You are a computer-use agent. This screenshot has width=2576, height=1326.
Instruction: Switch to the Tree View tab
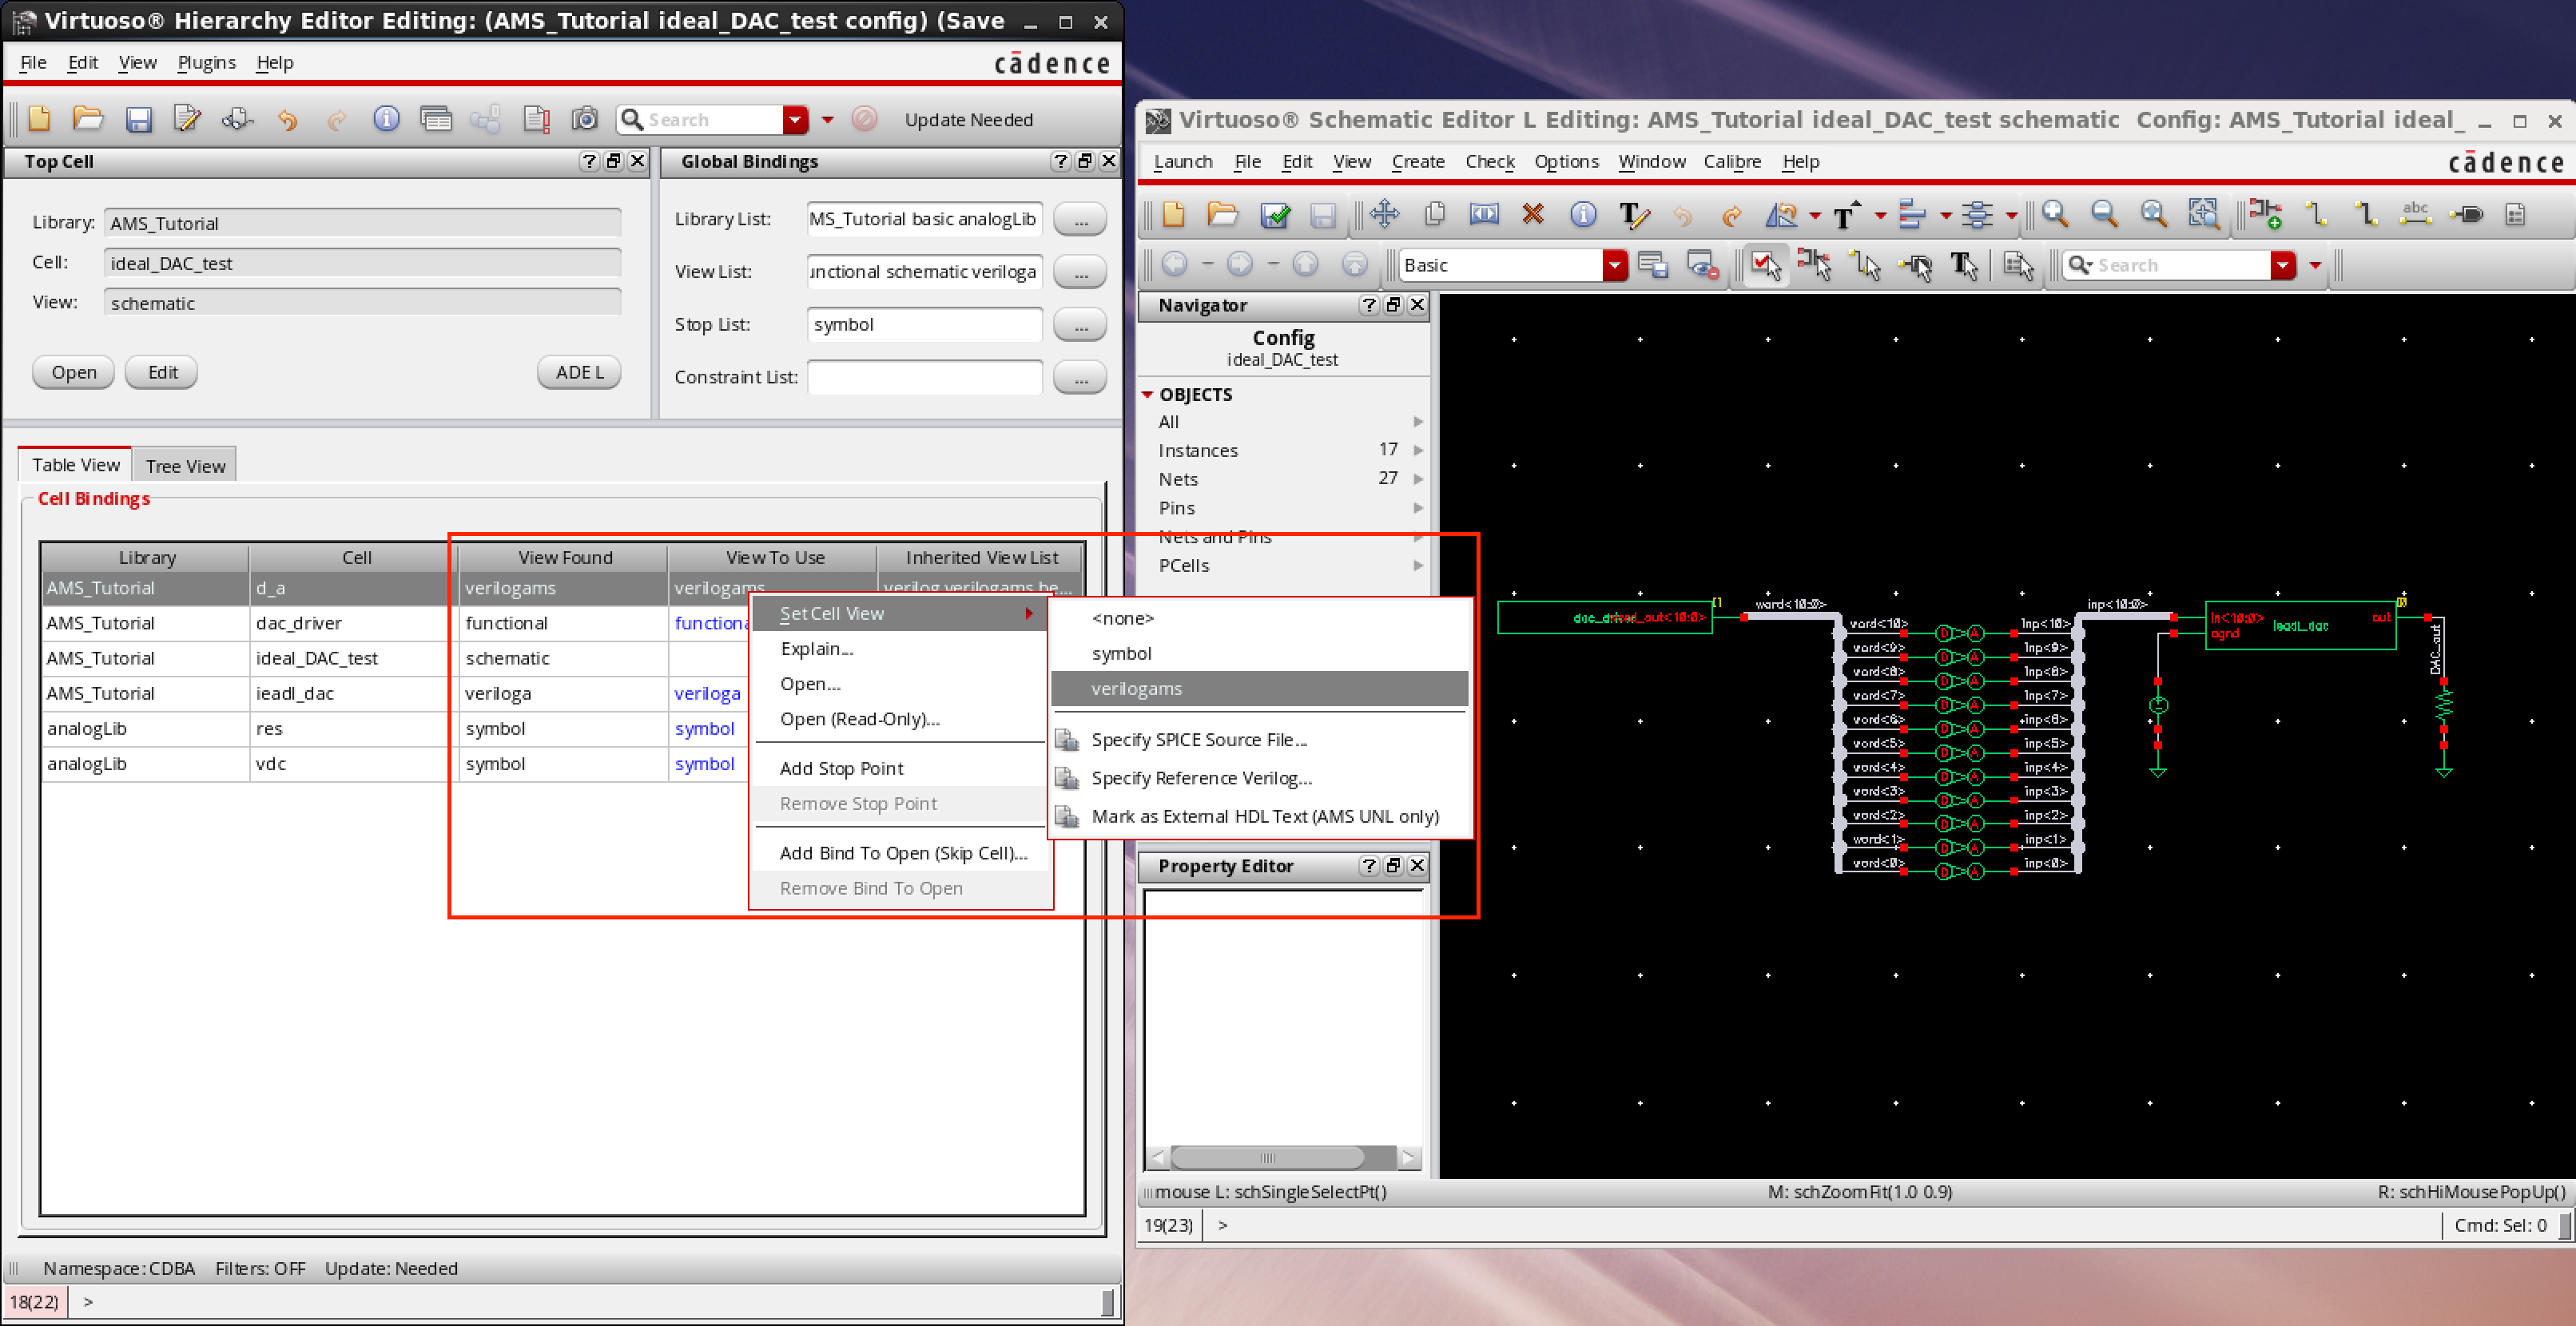[185, 466]
